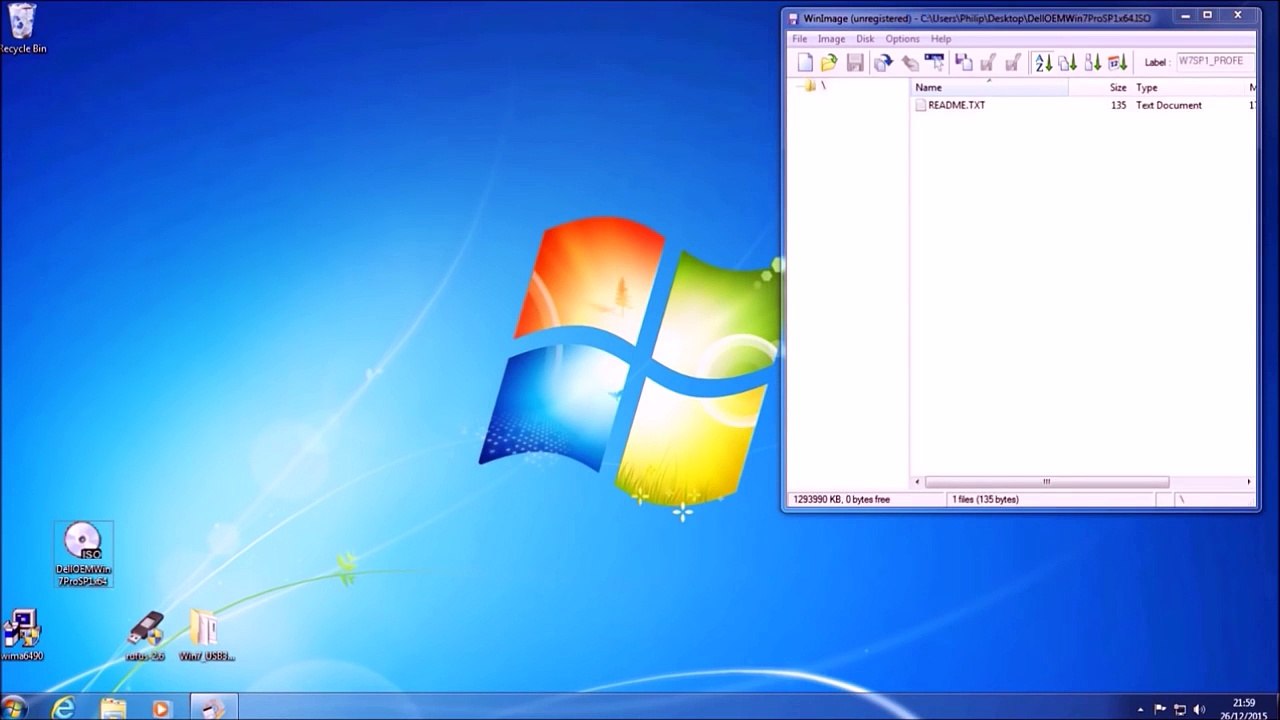The height and width of the screenshot is (720, 1280).
Task: Click the horizontal scrollbar thumb in file list
Action: [1047, 482]
